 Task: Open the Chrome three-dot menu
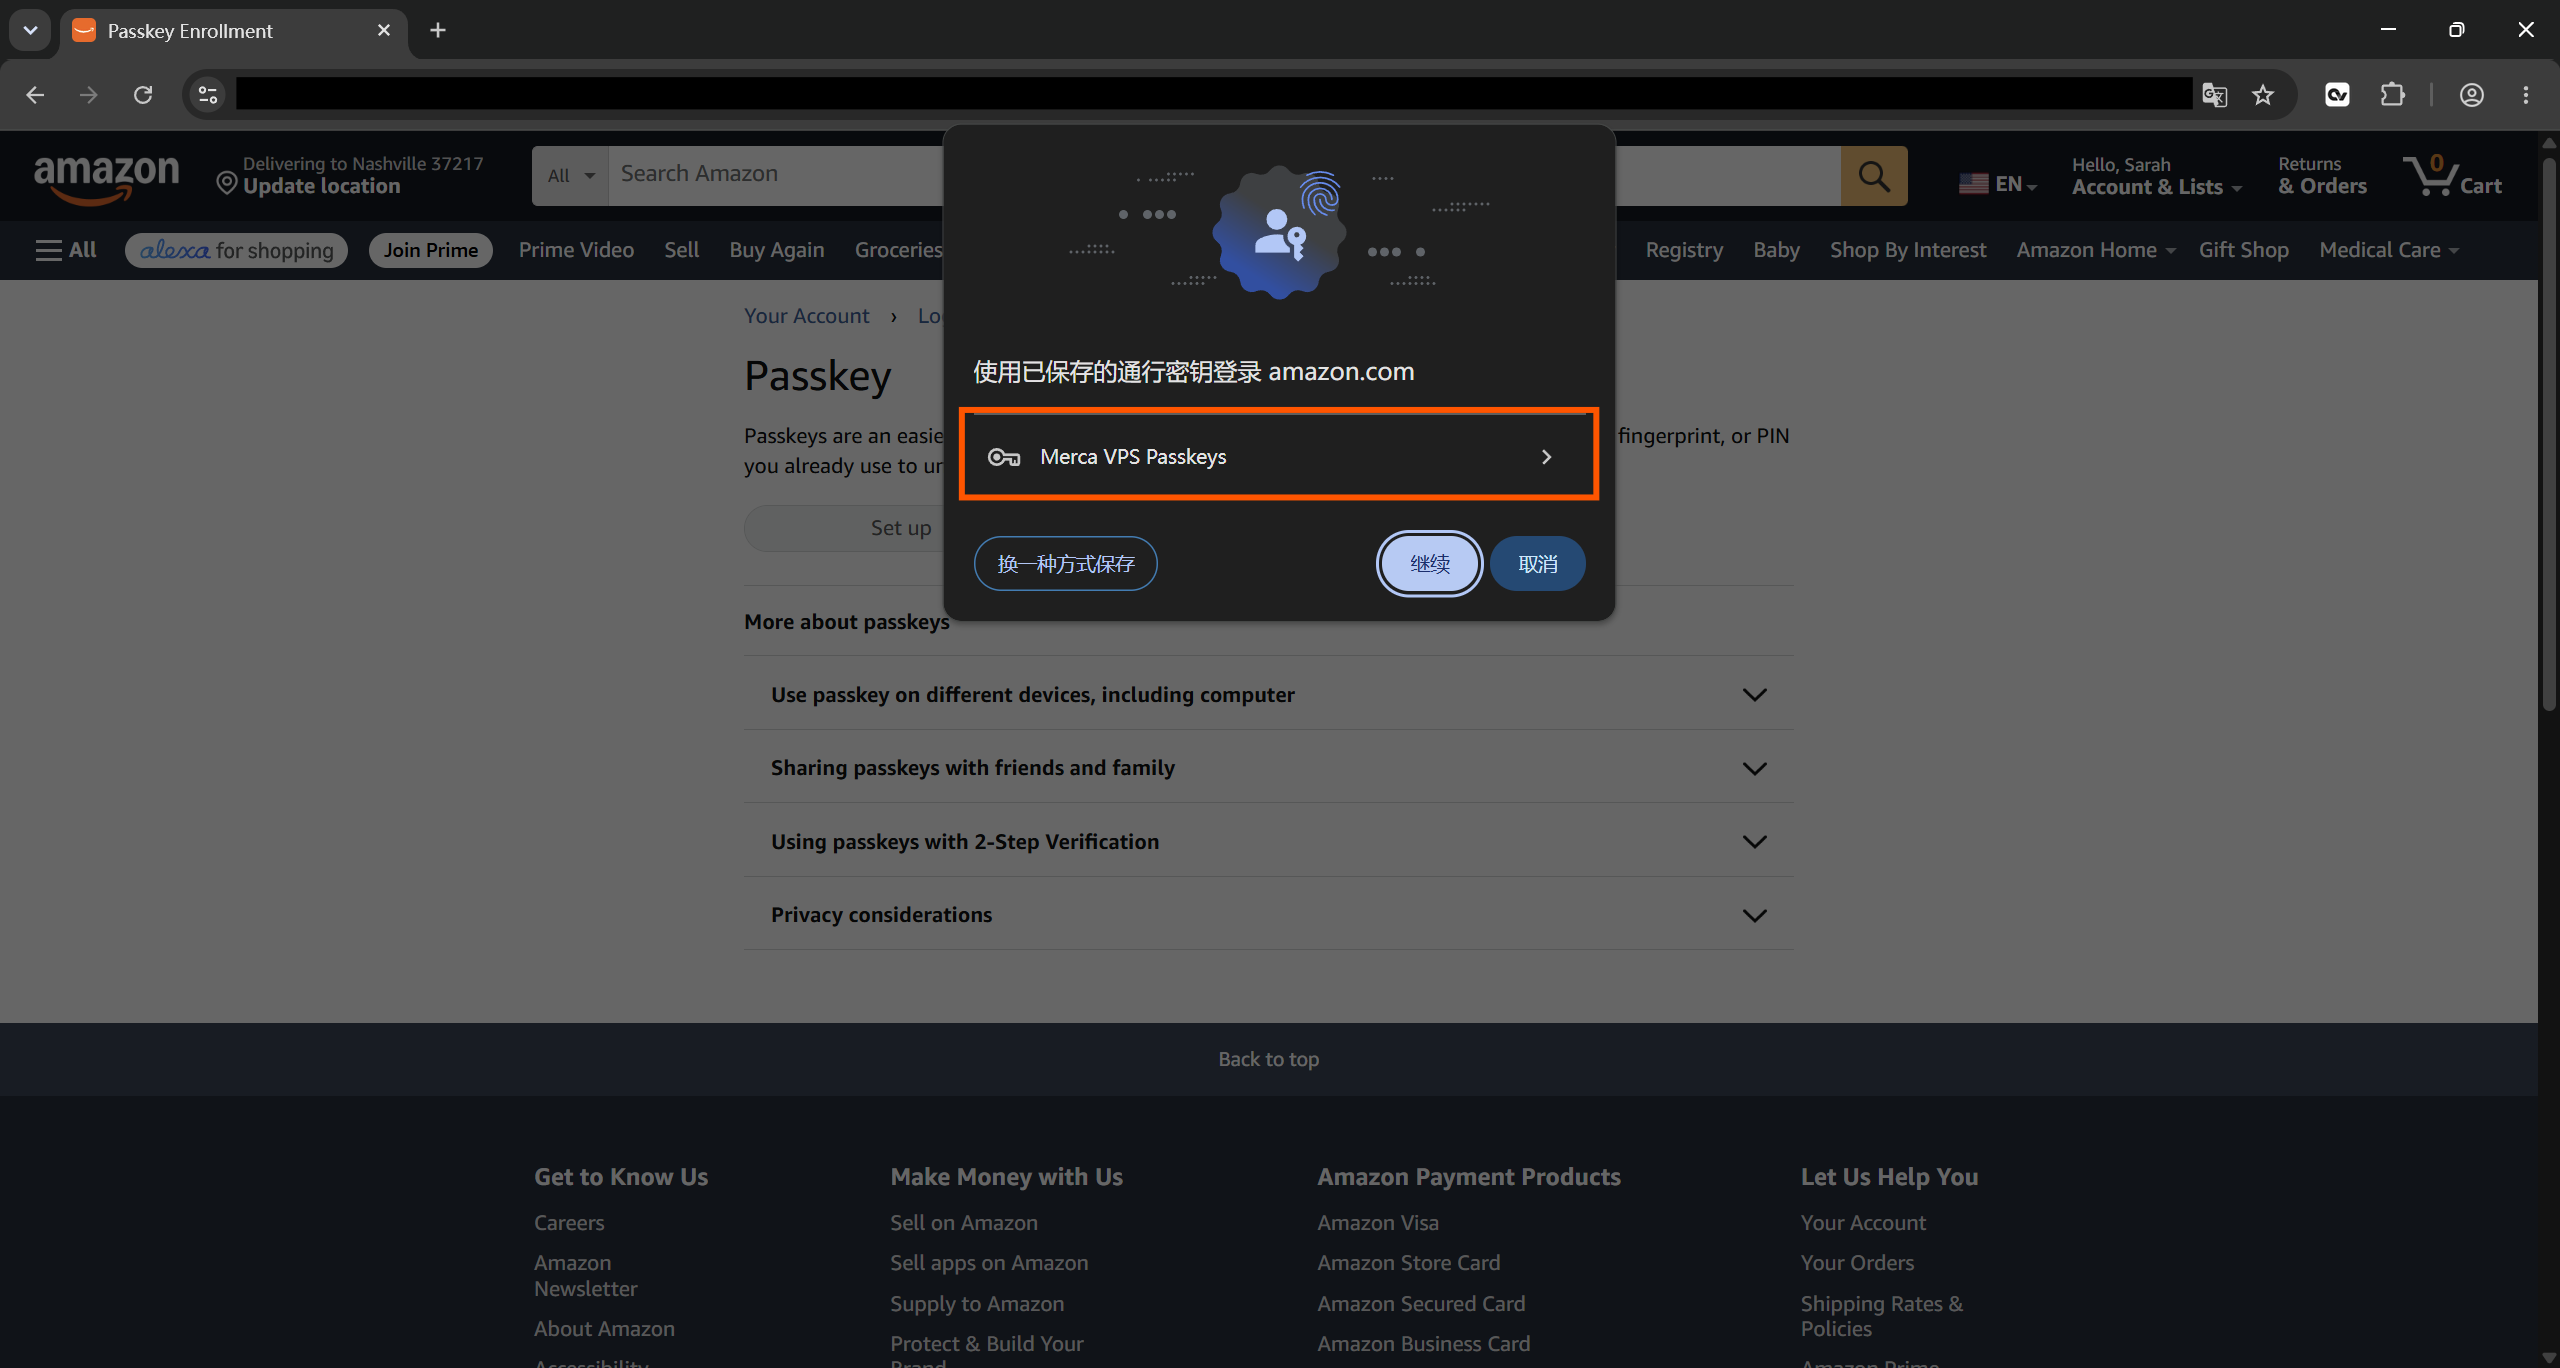click(x=2526, y=95)
